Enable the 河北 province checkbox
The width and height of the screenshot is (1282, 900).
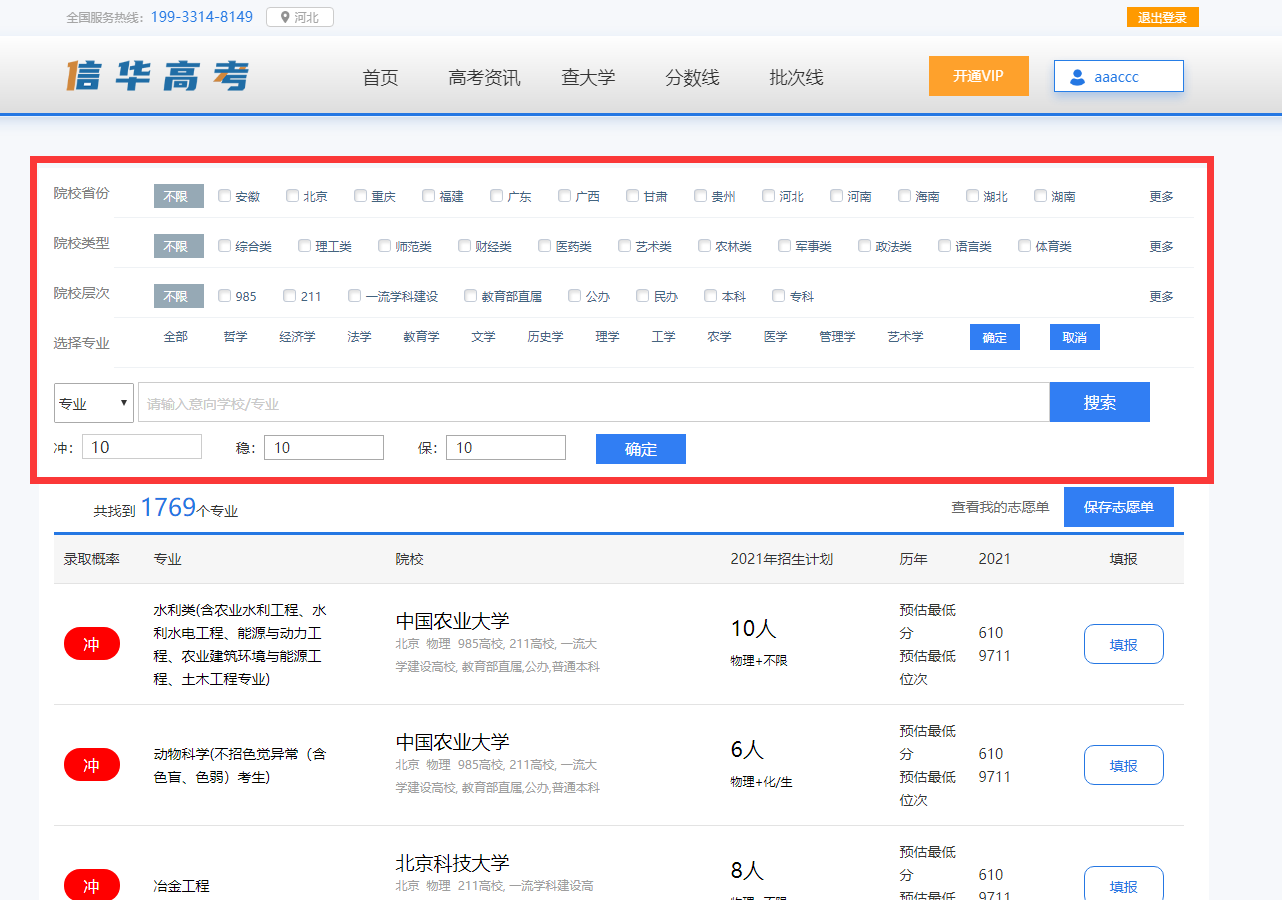point(769,196)
